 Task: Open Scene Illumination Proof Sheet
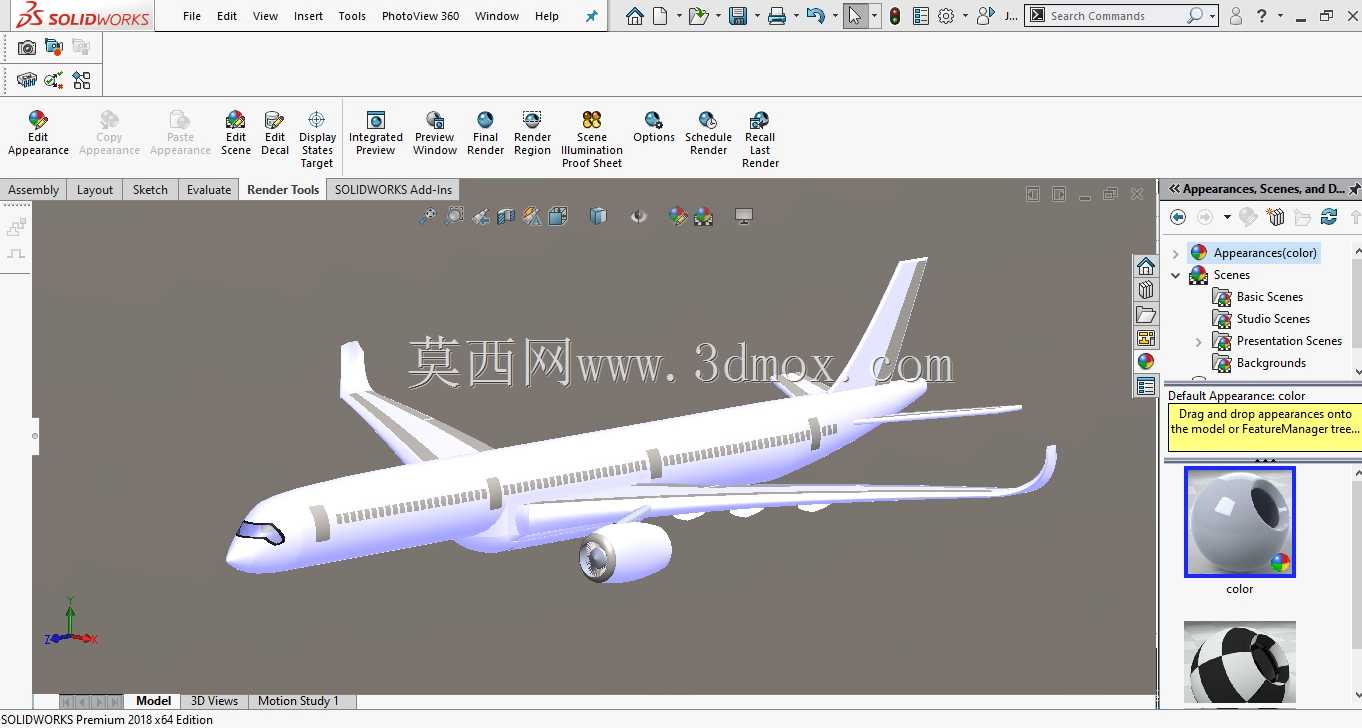tap(592, 139)
